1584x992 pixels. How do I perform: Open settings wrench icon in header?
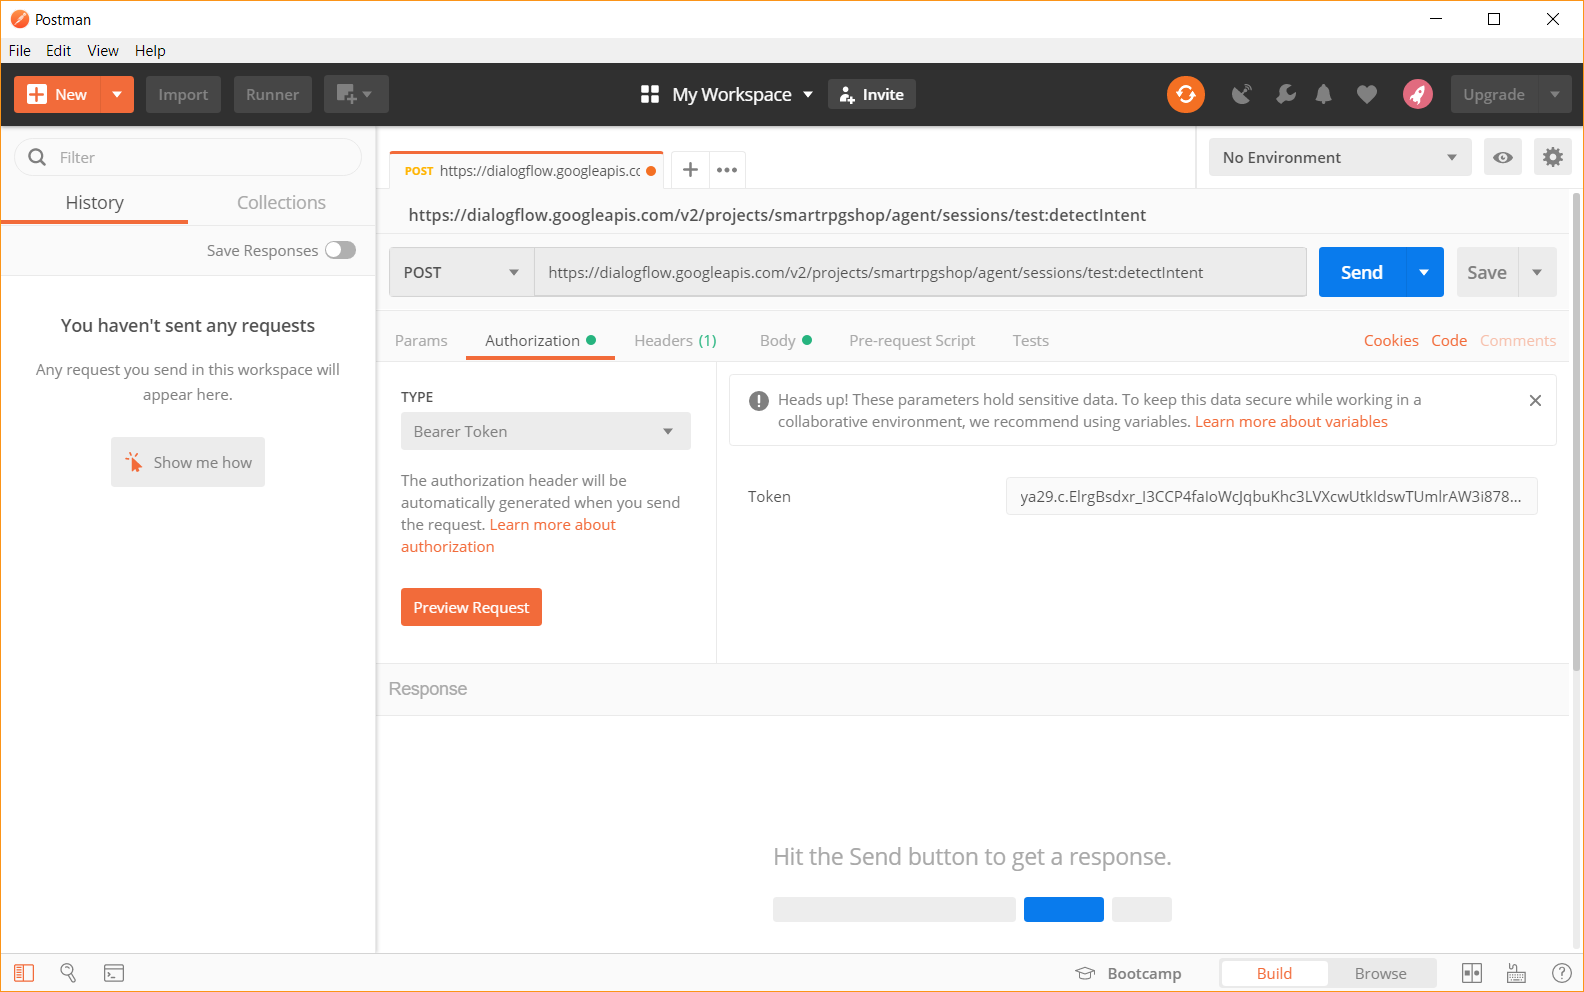pos(1286,94)
